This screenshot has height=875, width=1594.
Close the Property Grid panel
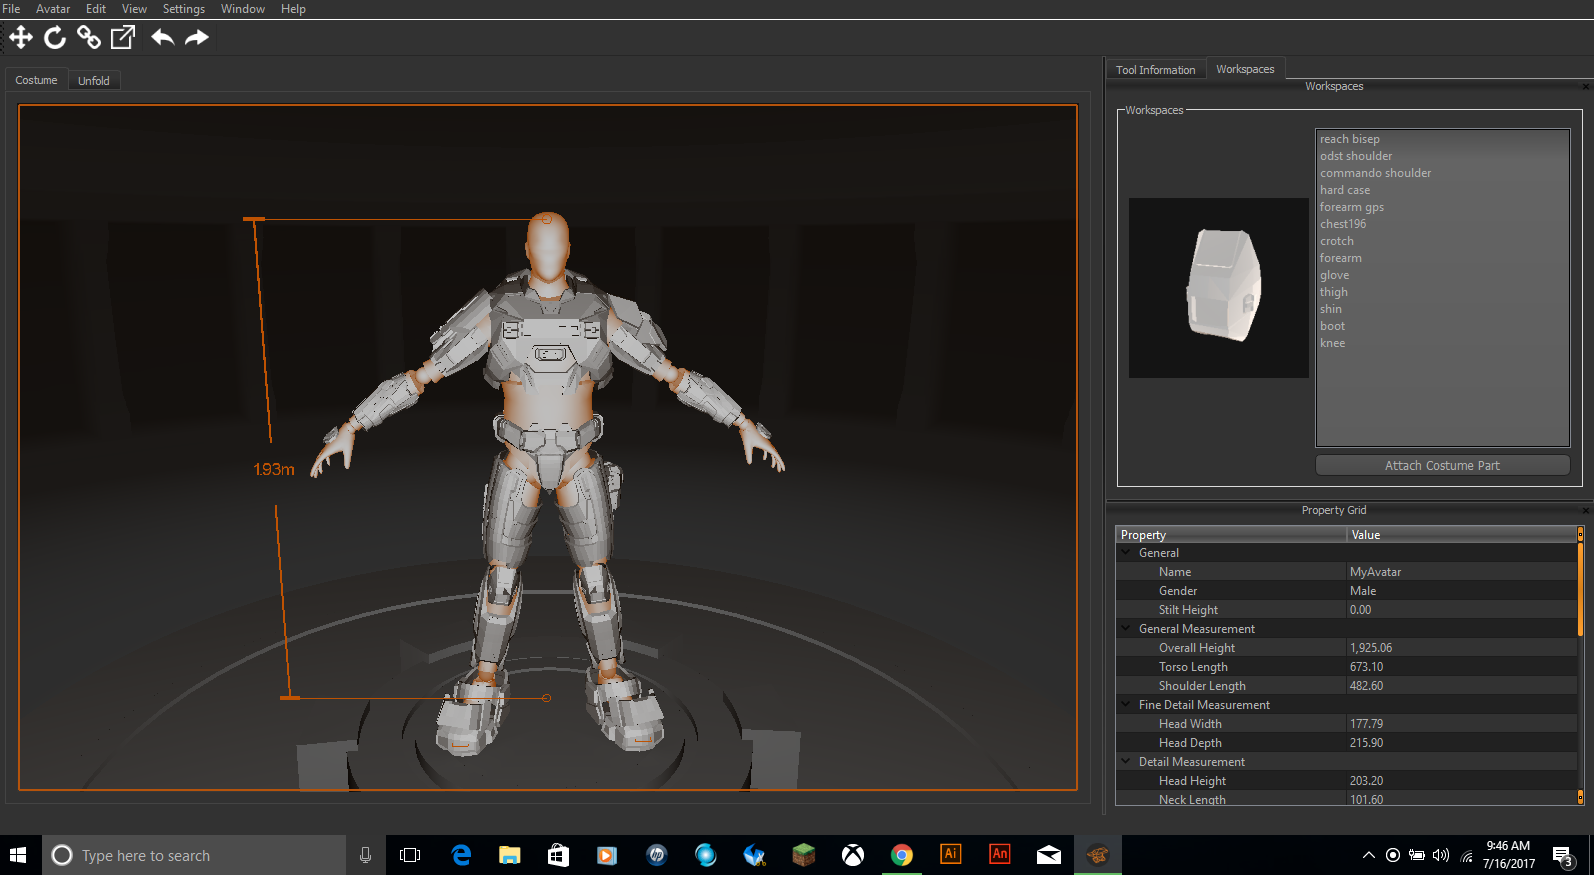[x=1585, y=510]
